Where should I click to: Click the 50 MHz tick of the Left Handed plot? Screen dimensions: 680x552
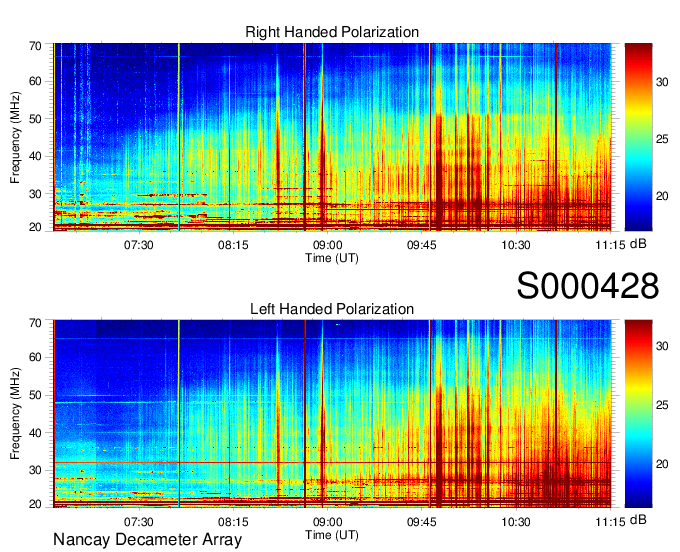coord(35,395)
